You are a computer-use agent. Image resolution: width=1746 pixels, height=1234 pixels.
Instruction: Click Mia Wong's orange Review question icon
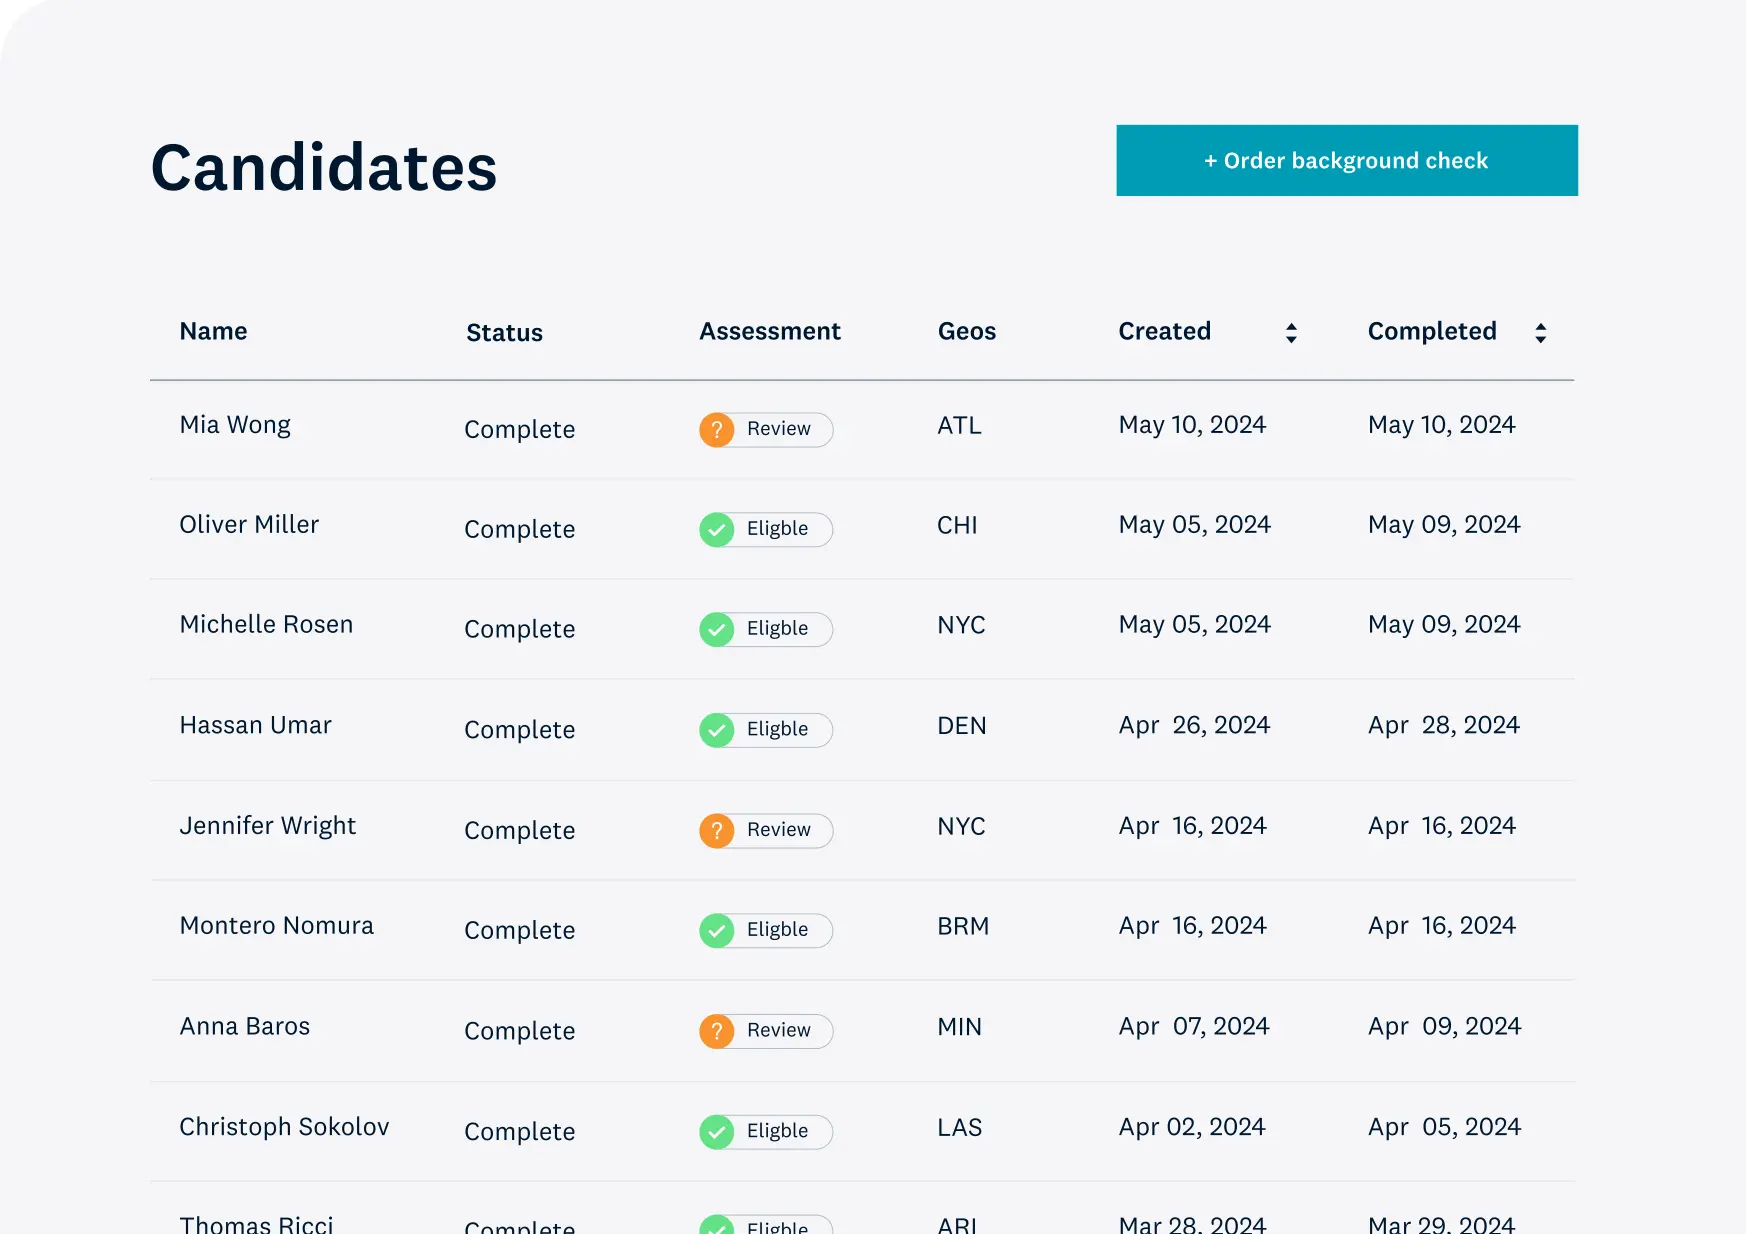point(717,430)
